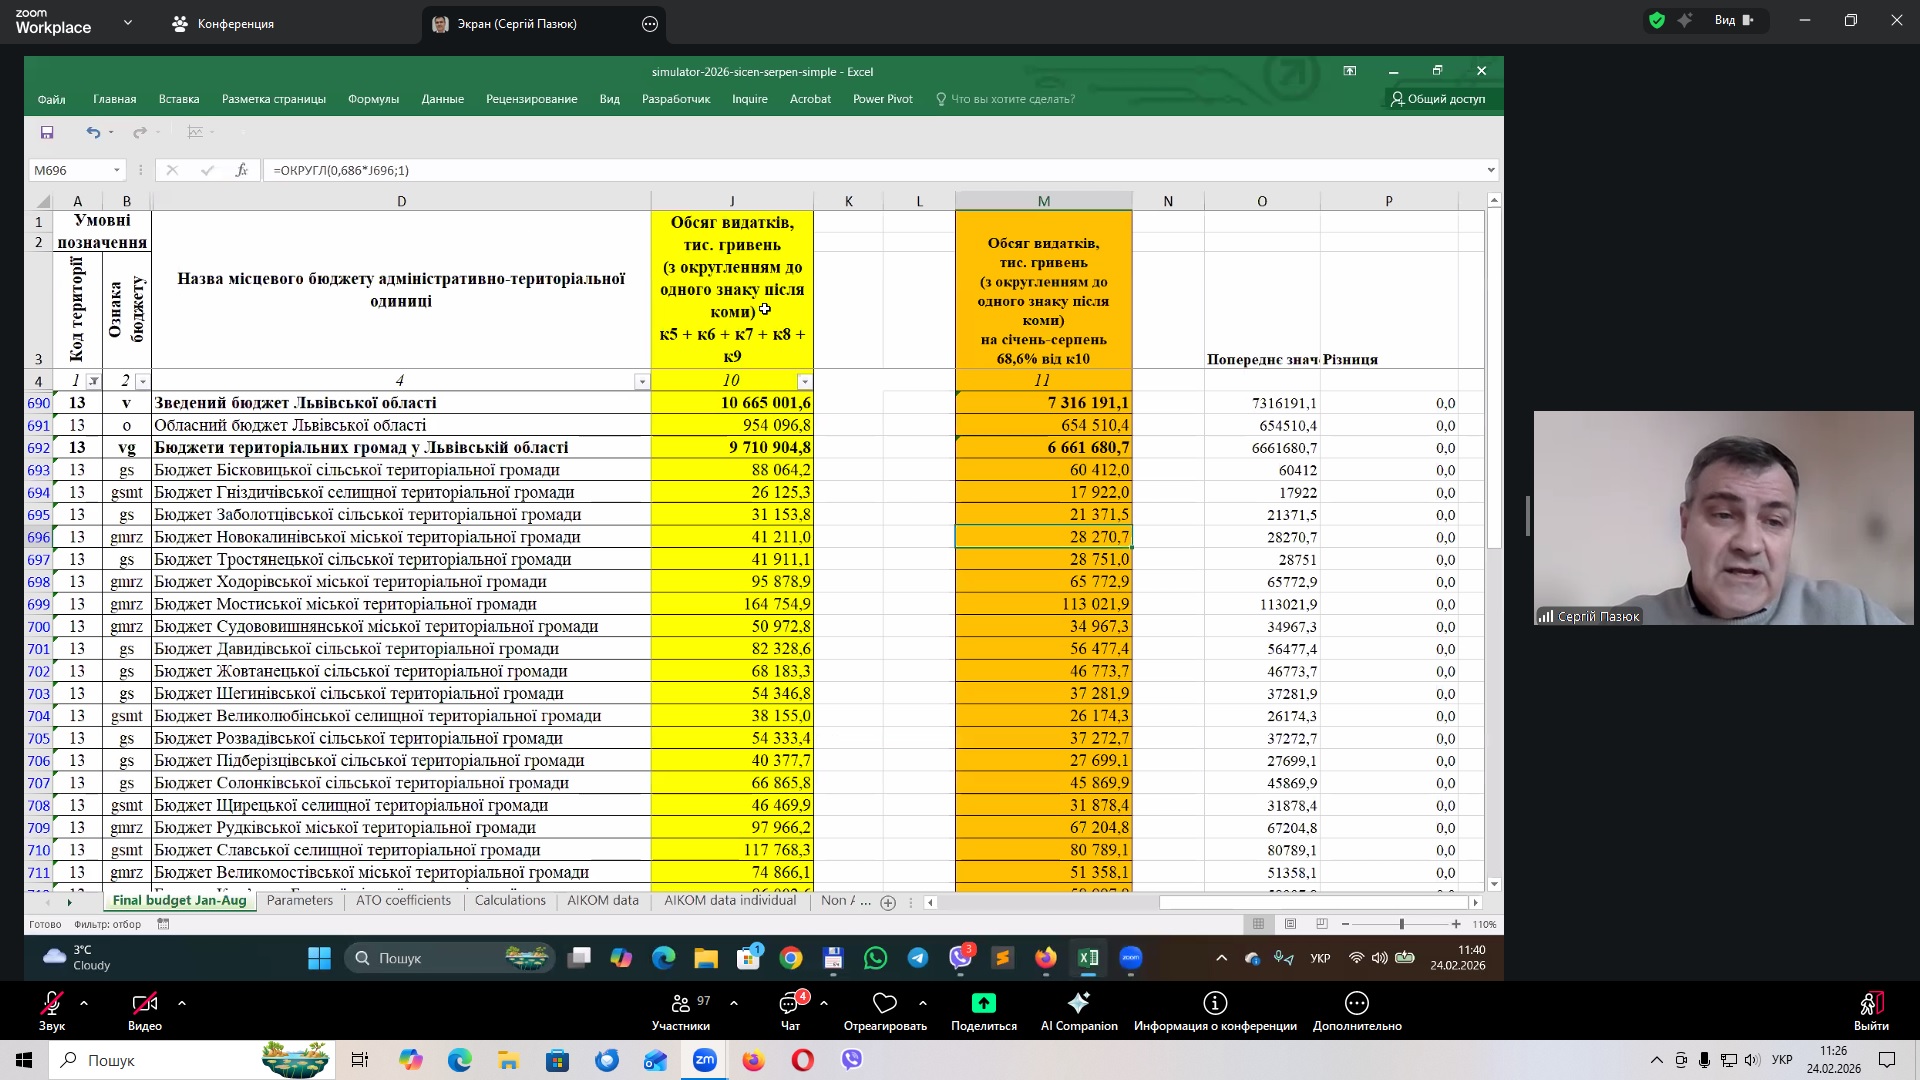Open the Reactions heart icon
The image size is (1920, 1080).
coord(884,1004)
